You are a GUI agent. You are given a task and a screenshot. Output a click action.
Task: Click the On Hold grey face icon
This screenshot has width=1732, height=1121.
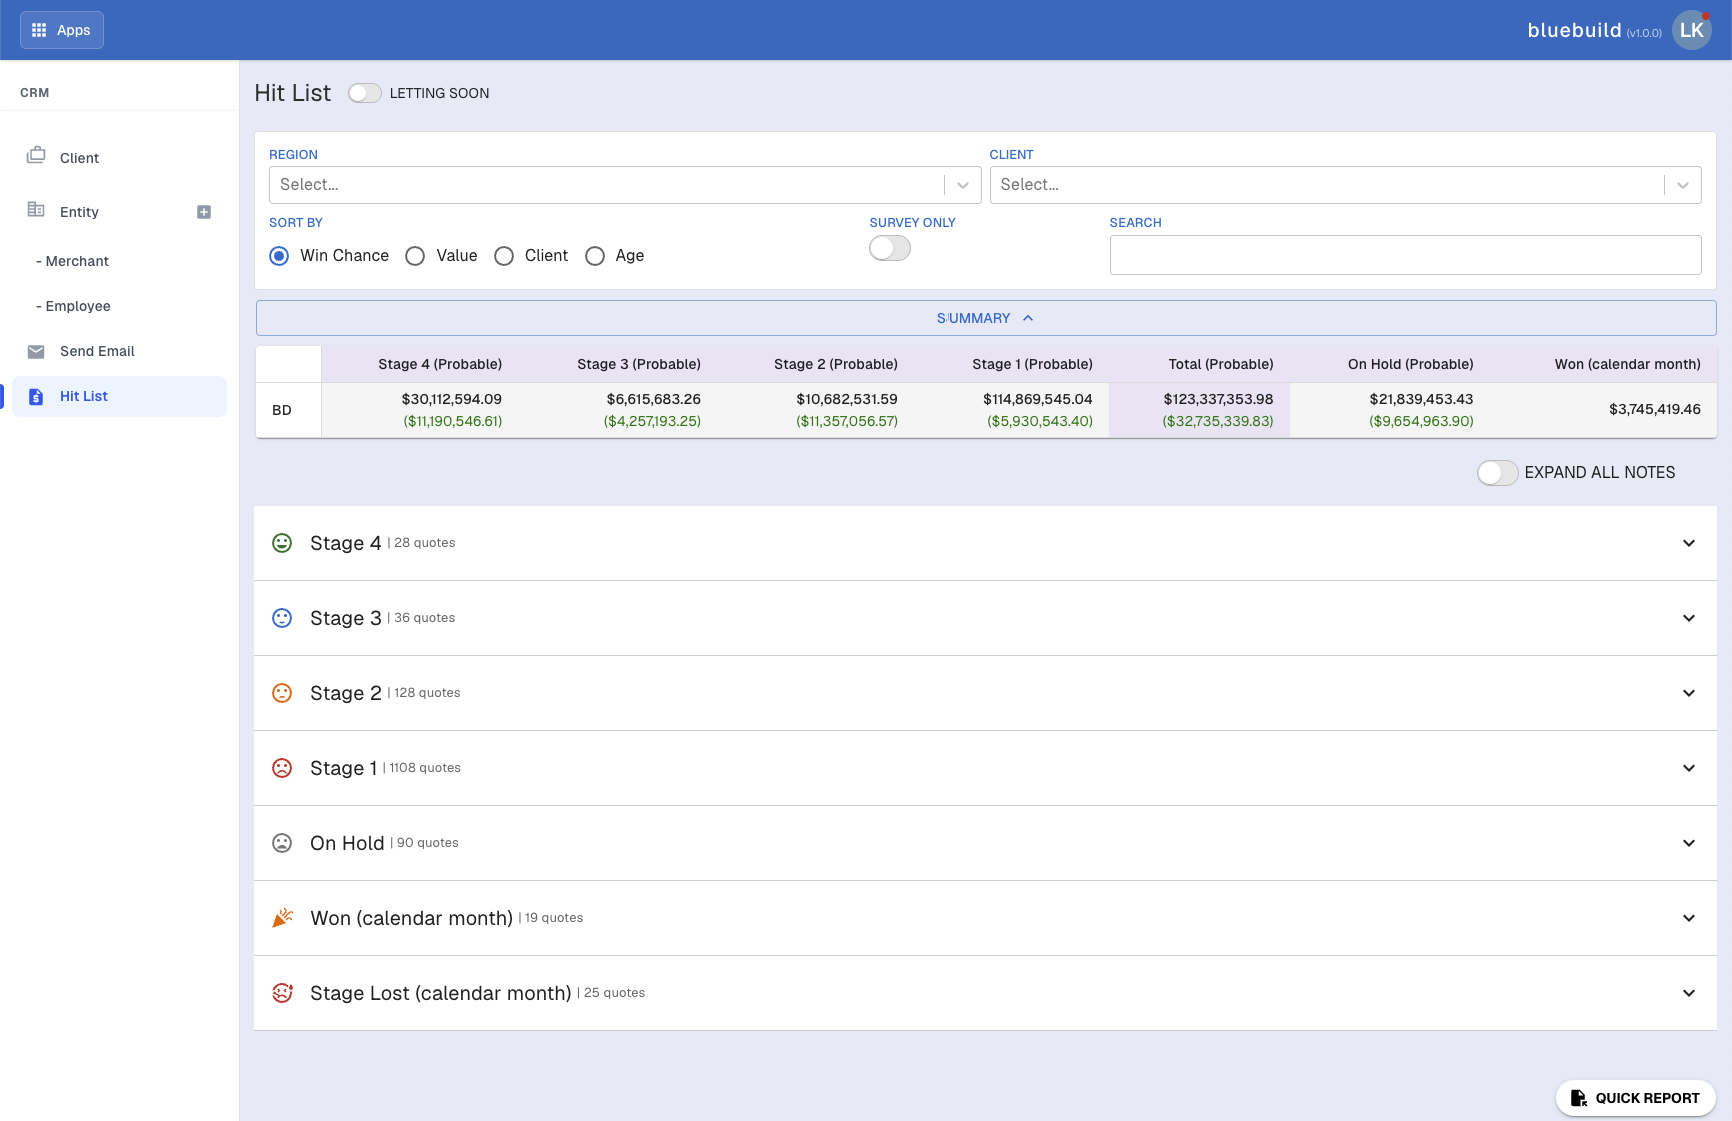tap(282, 843)
